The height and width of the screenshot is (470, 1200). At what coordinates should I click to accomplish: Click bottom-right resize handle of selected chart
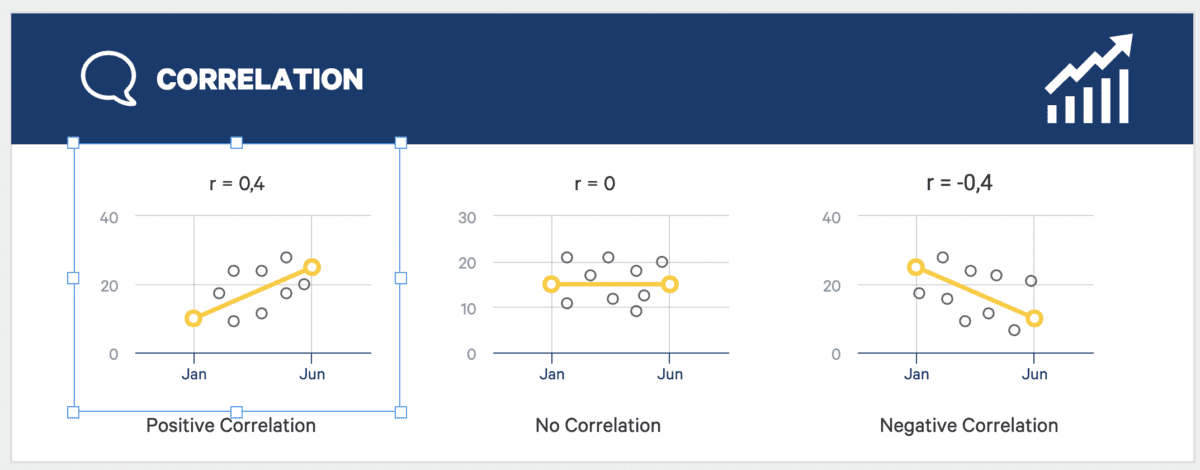401,411
